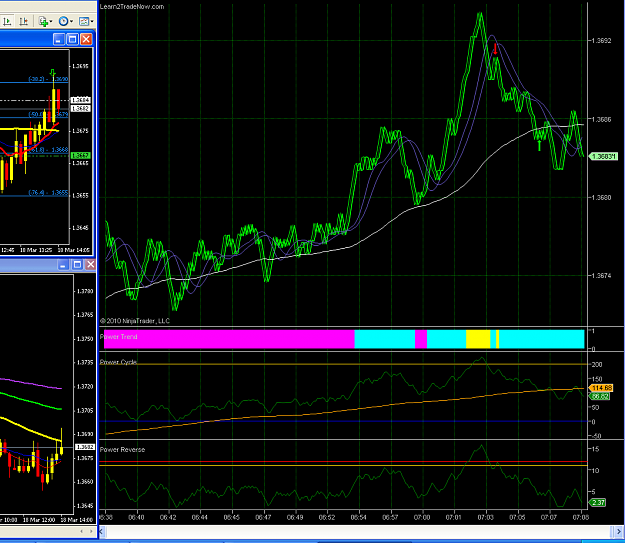Click the 1.3720 label in lower-left chart

[x=85, y=387]
